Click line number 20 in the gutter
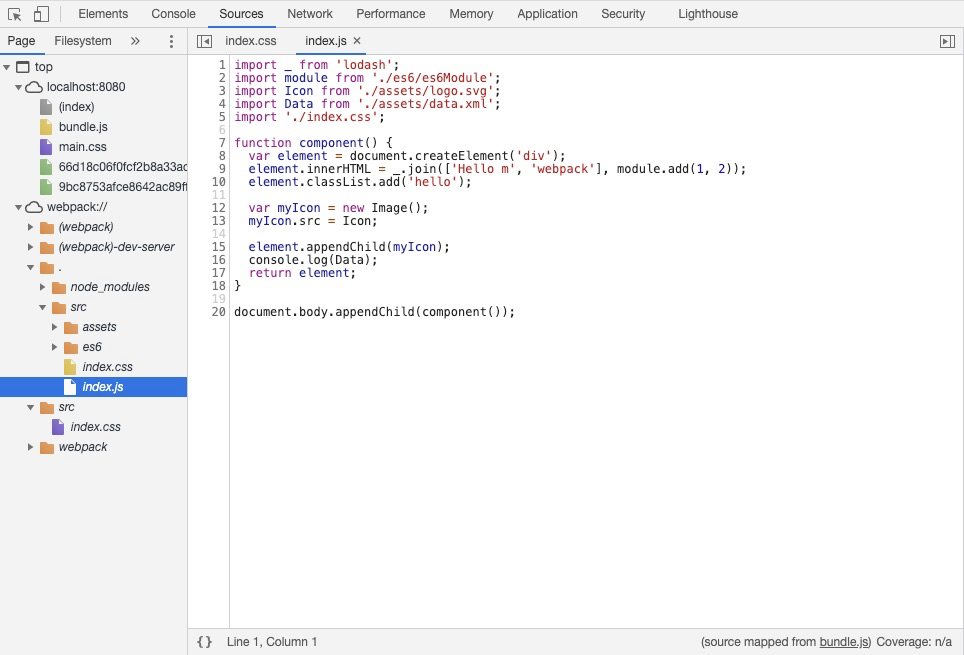 coord(219,312)
